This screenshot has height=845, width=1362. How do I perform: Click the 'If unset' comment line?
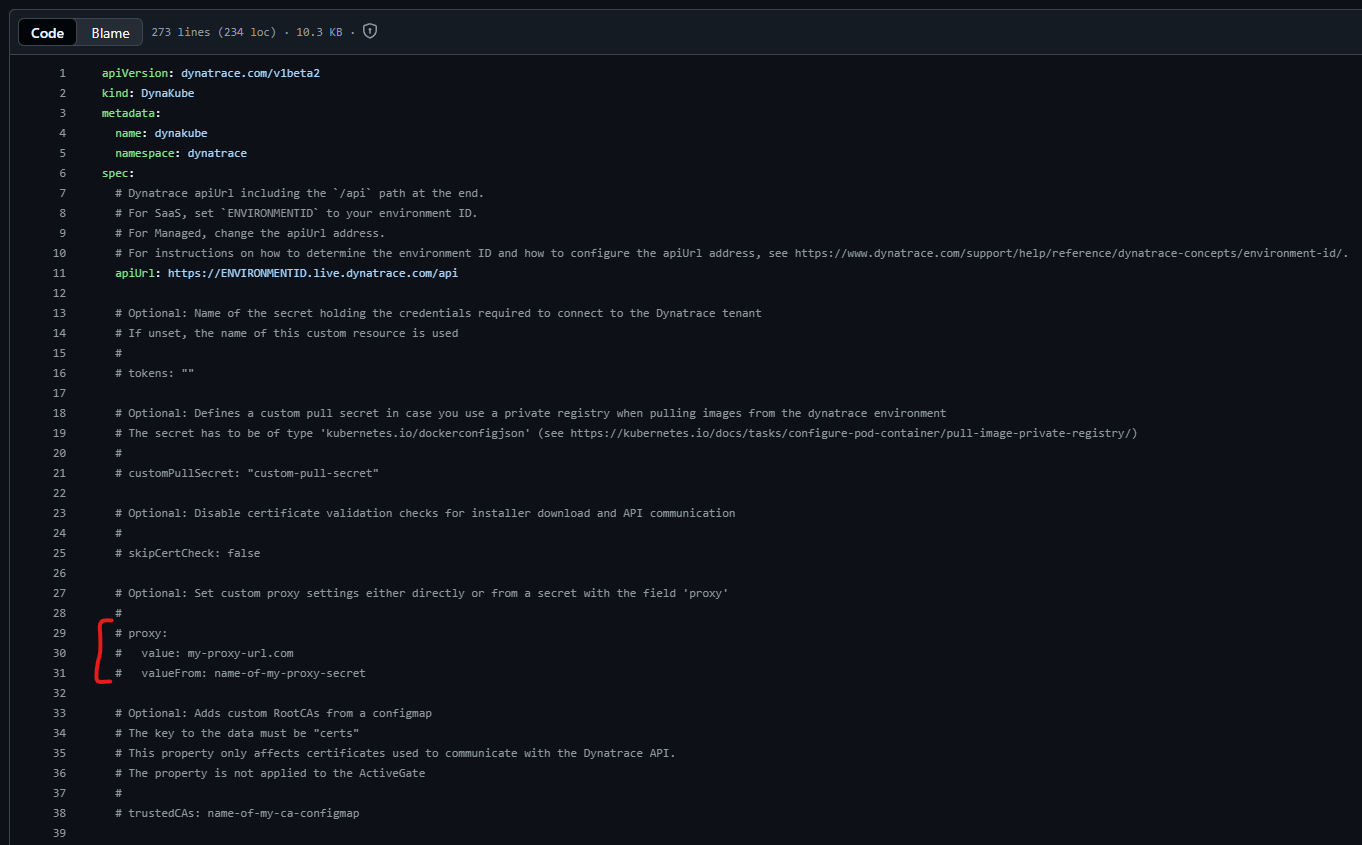(286, 333)
